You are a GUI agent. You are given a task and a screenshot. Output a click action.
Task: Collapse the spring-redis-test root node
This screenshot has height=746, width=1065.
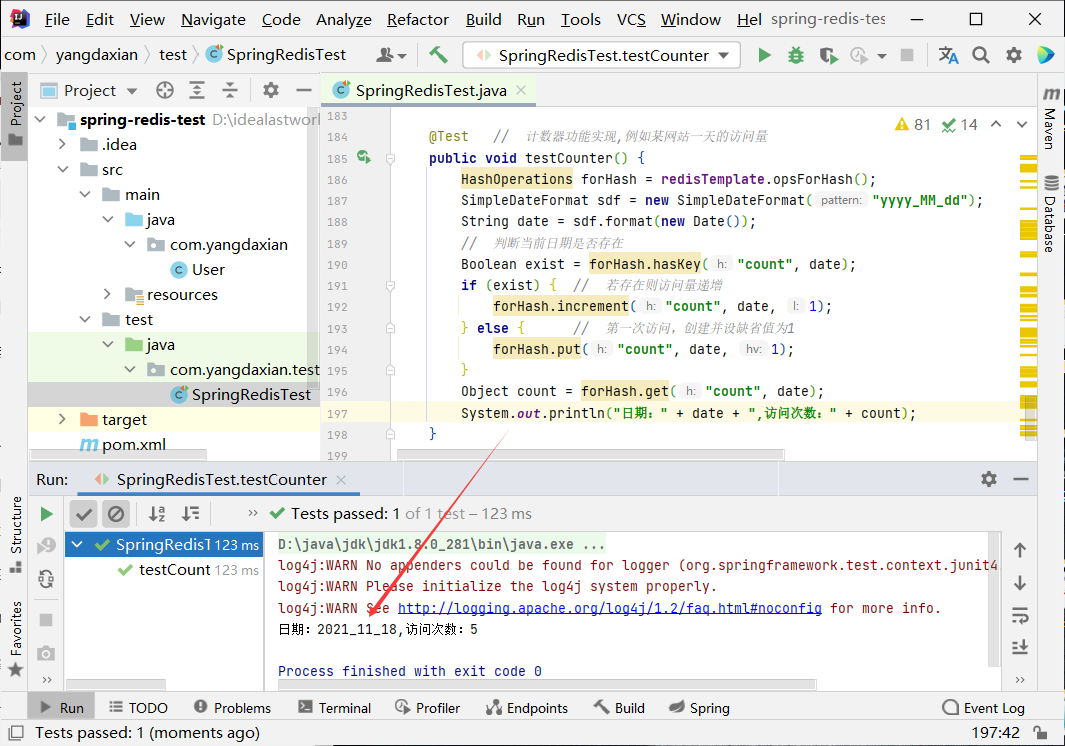click(41, 120)
